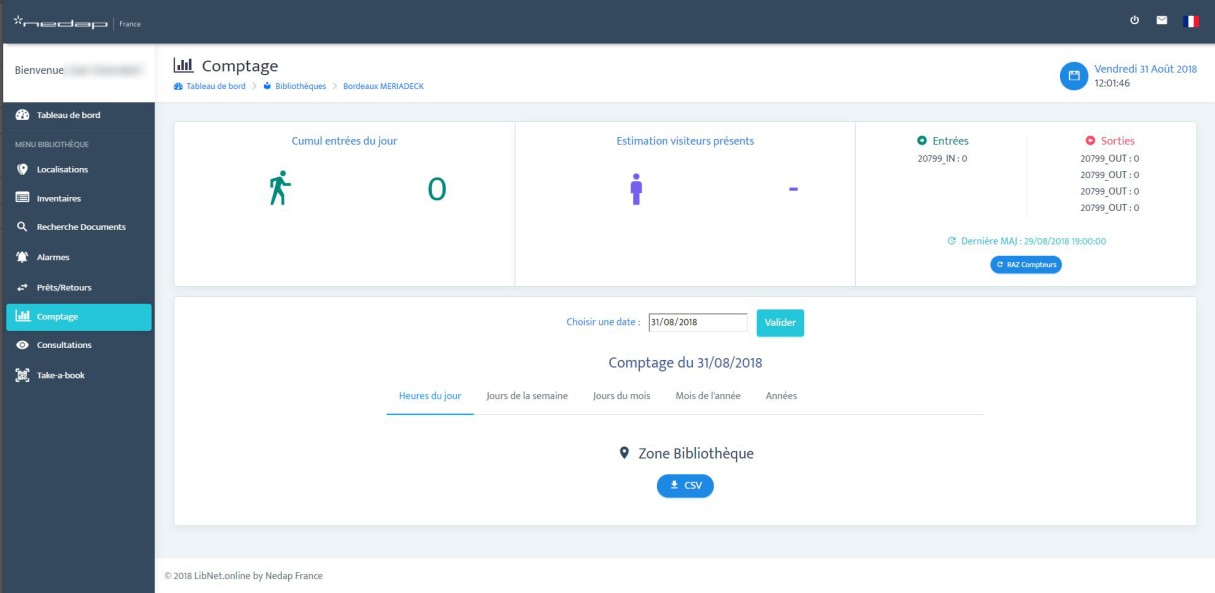
Task: Click the Choisir une date field
Action: pos(698,322)
